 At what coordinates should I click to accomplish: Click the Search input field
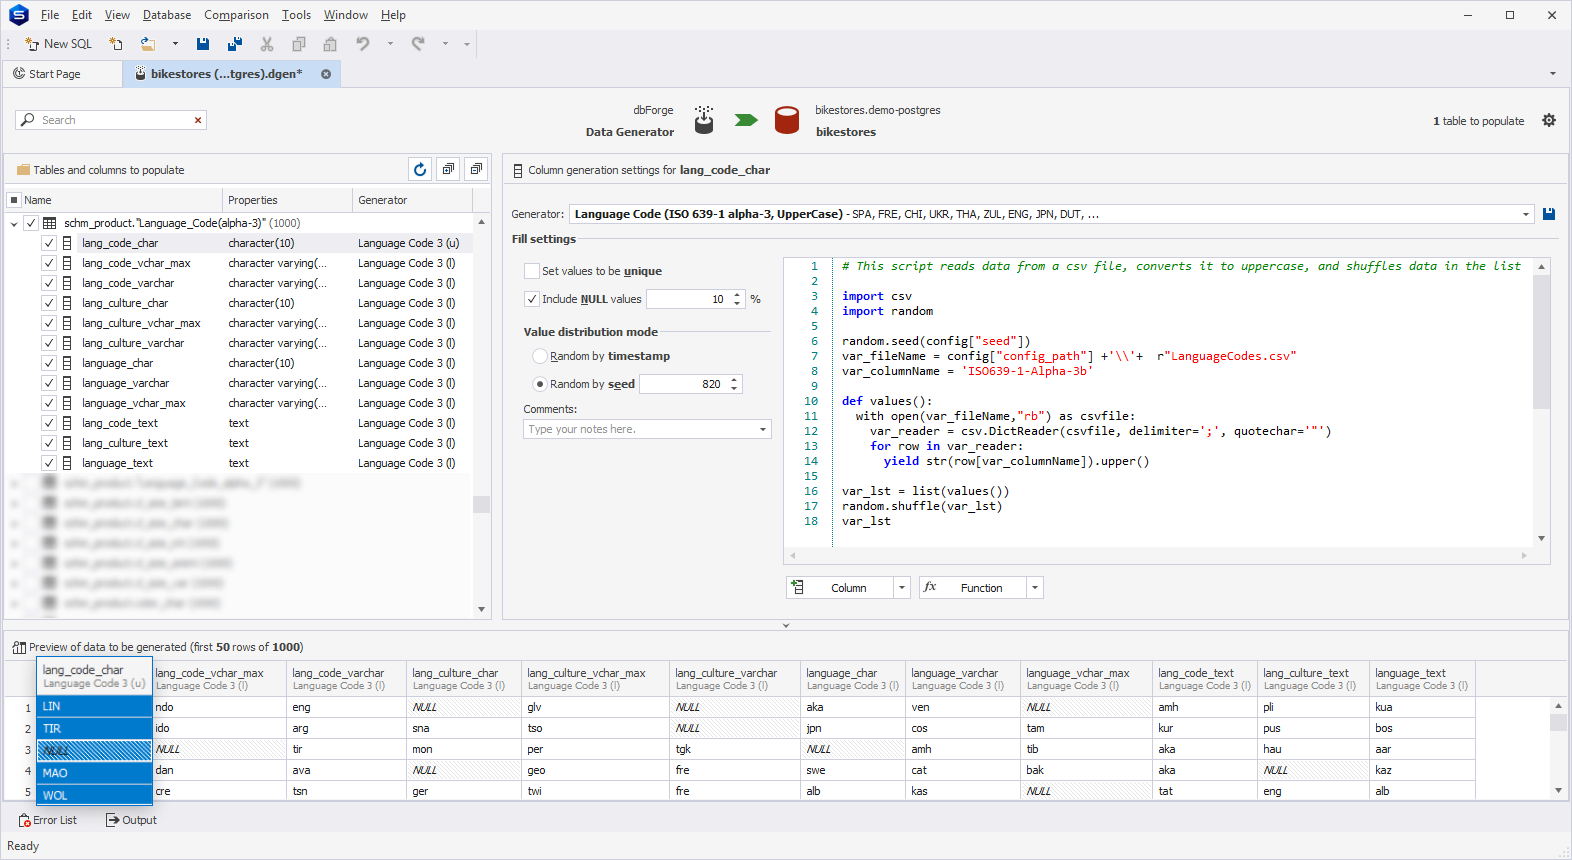(110, 120)
